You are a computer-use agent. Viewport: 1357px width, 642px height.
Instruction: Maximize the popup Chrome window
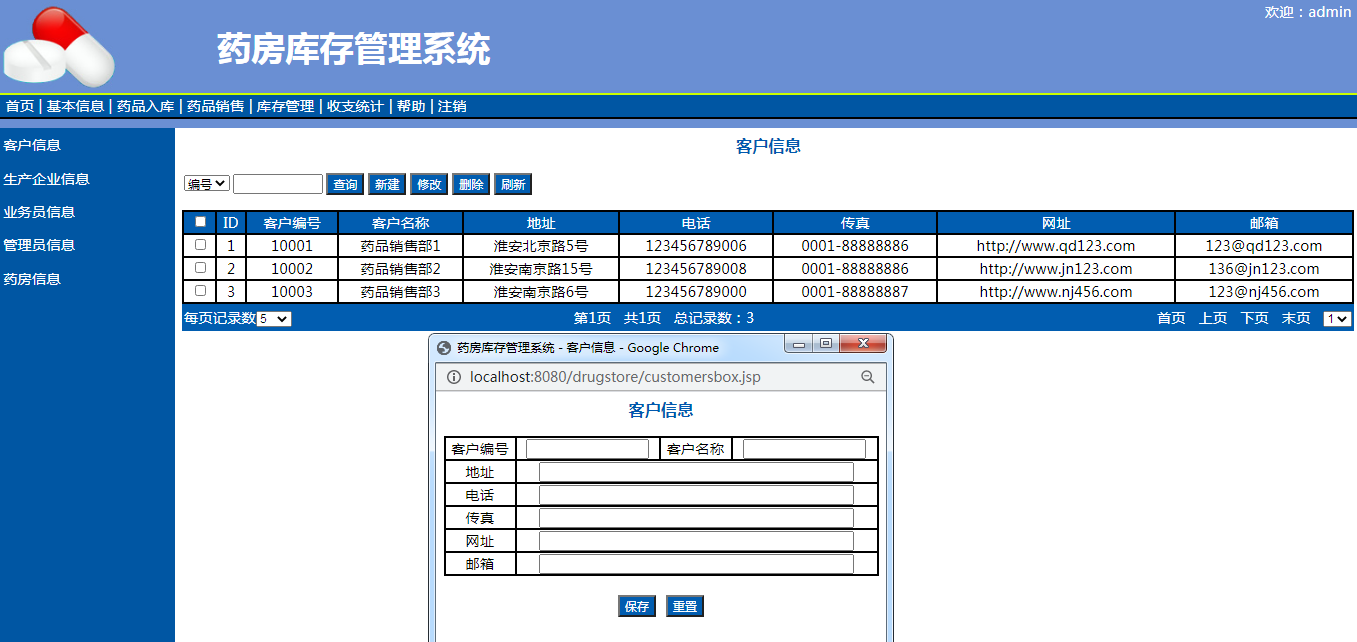(825, 344)
